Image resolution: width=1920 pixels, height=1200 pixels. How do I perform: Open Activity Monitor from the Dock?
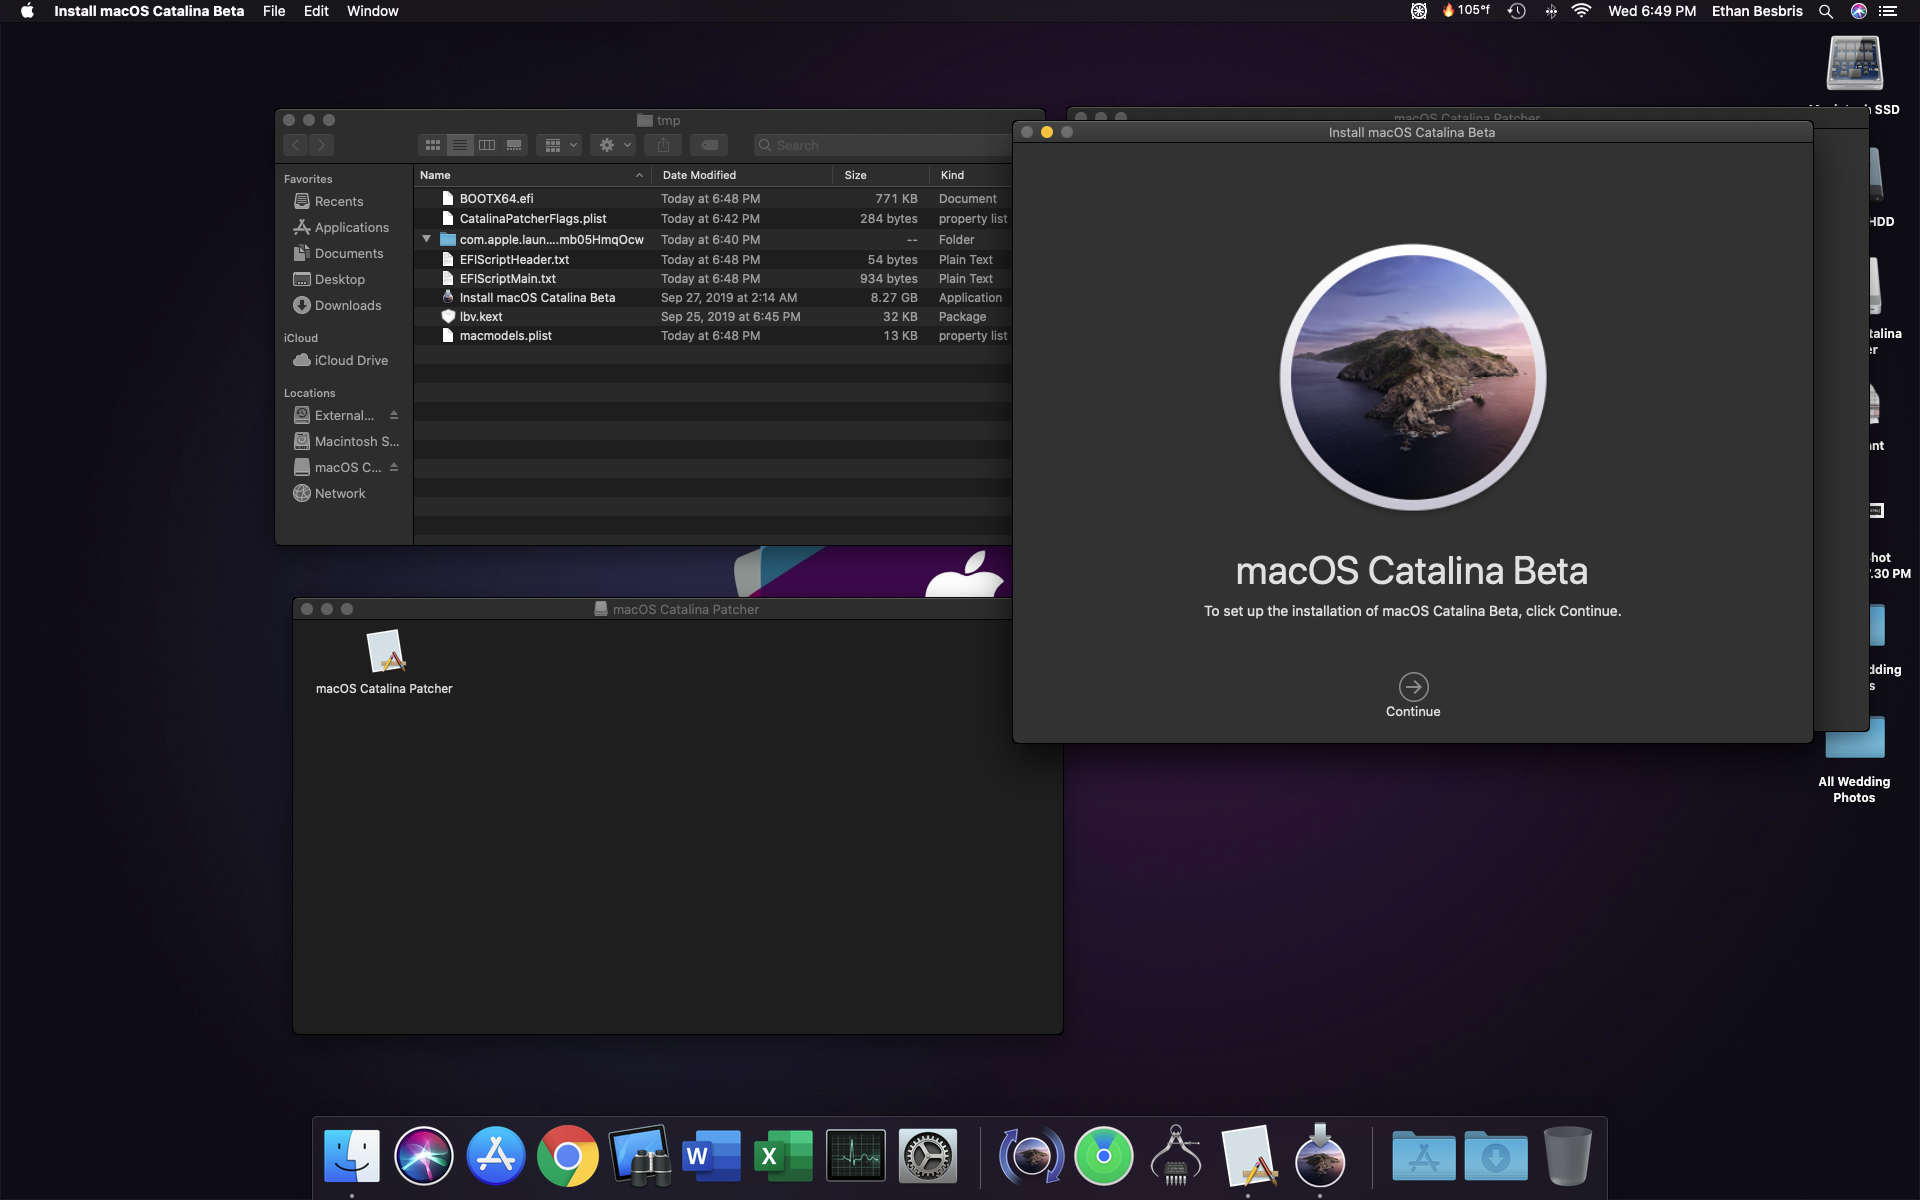pyautogui.click(x=856, y=1156)
